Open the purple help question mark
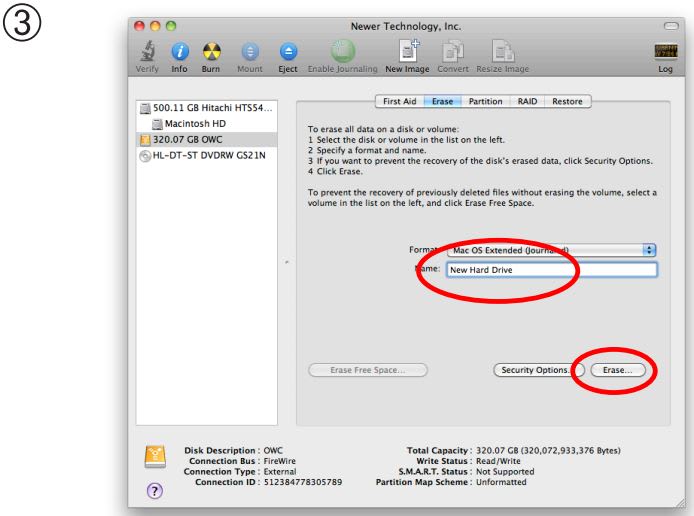 tap(154, 490)
